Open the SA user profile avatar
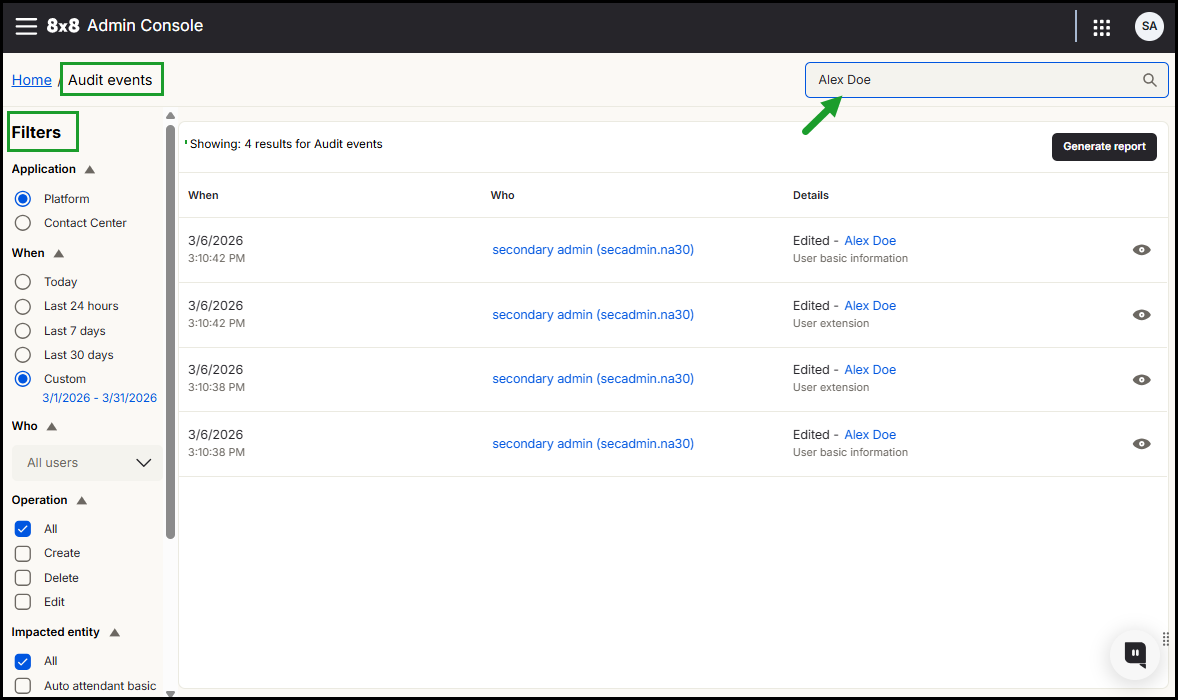Image resolution: width=1178 pixels, height=700 pixels. coord(1149,26)
